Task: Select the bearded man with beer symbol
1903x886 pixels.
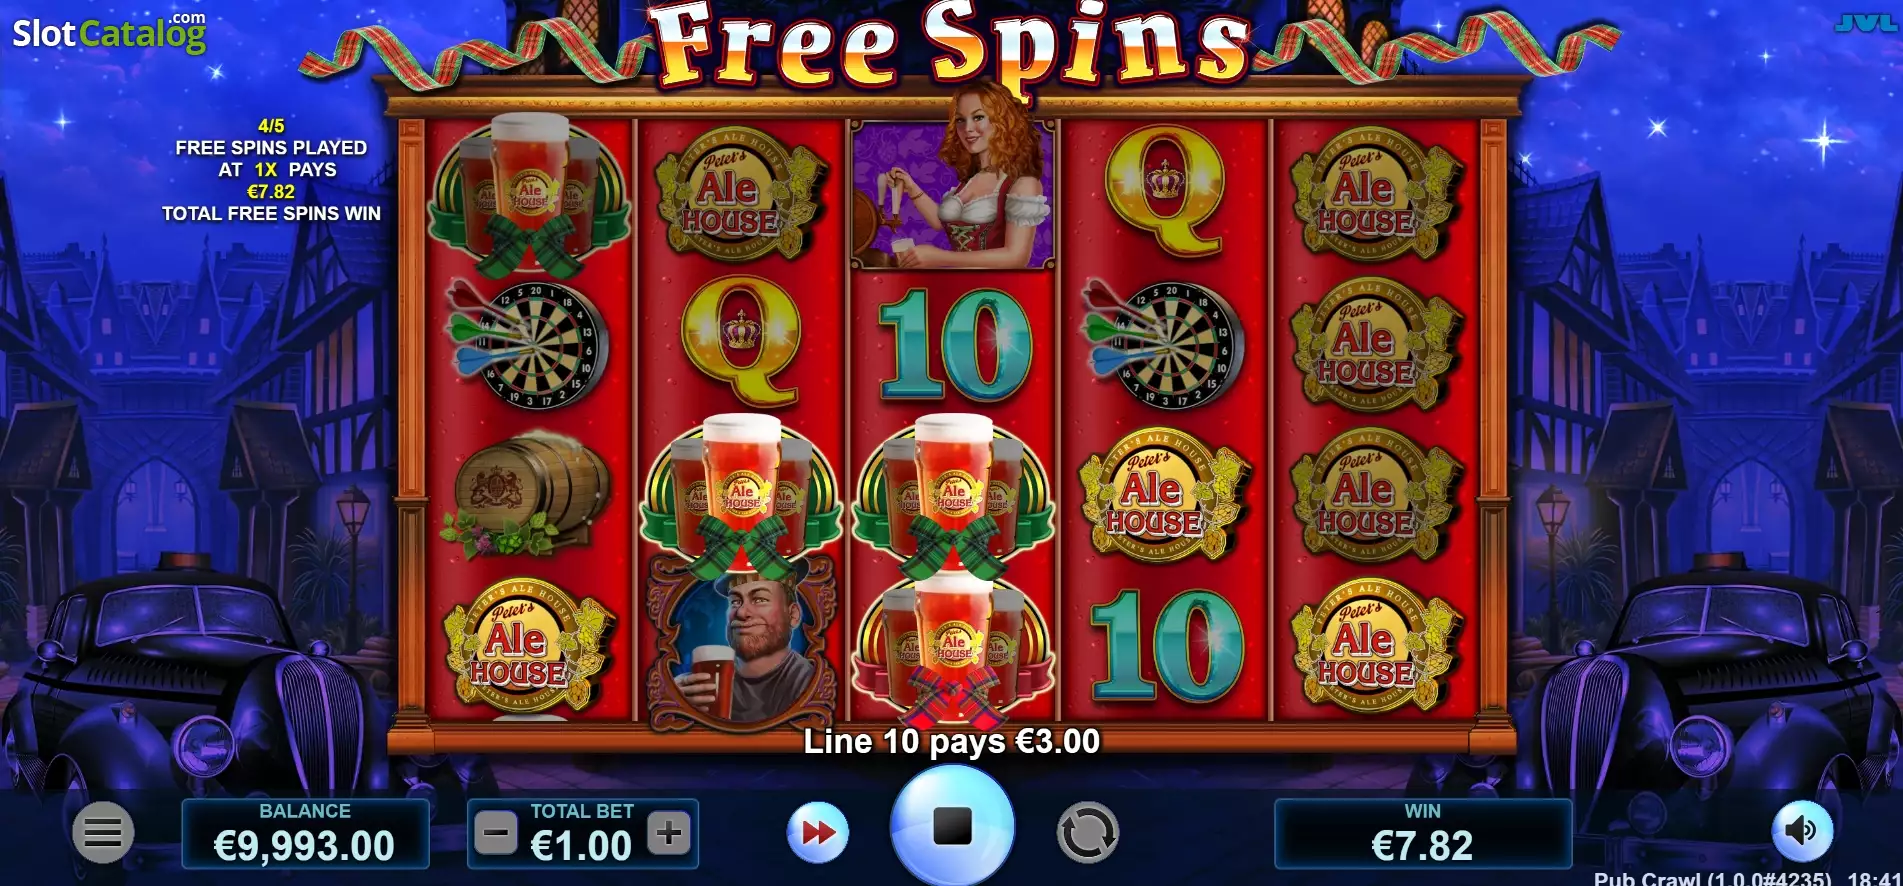Action: (741, 644)
